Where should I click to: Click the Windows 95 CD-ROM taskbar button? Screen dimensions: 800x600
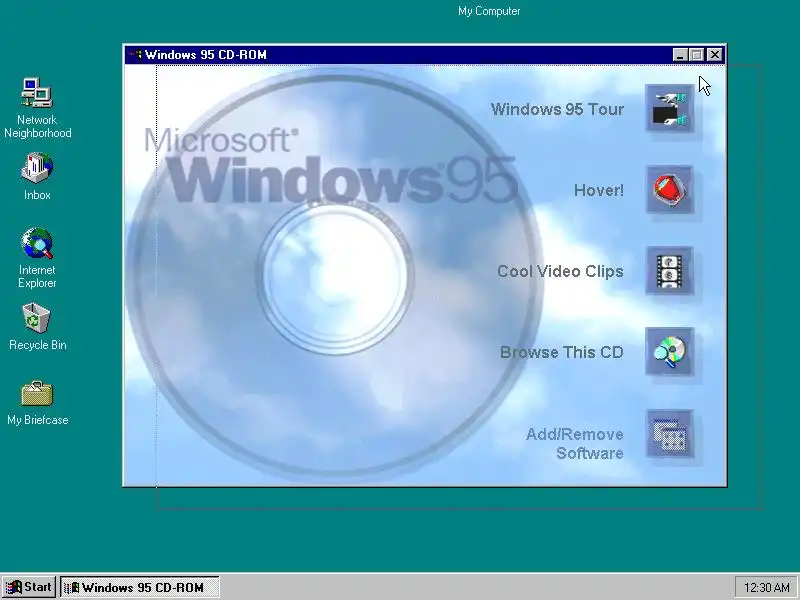point(140,587)
